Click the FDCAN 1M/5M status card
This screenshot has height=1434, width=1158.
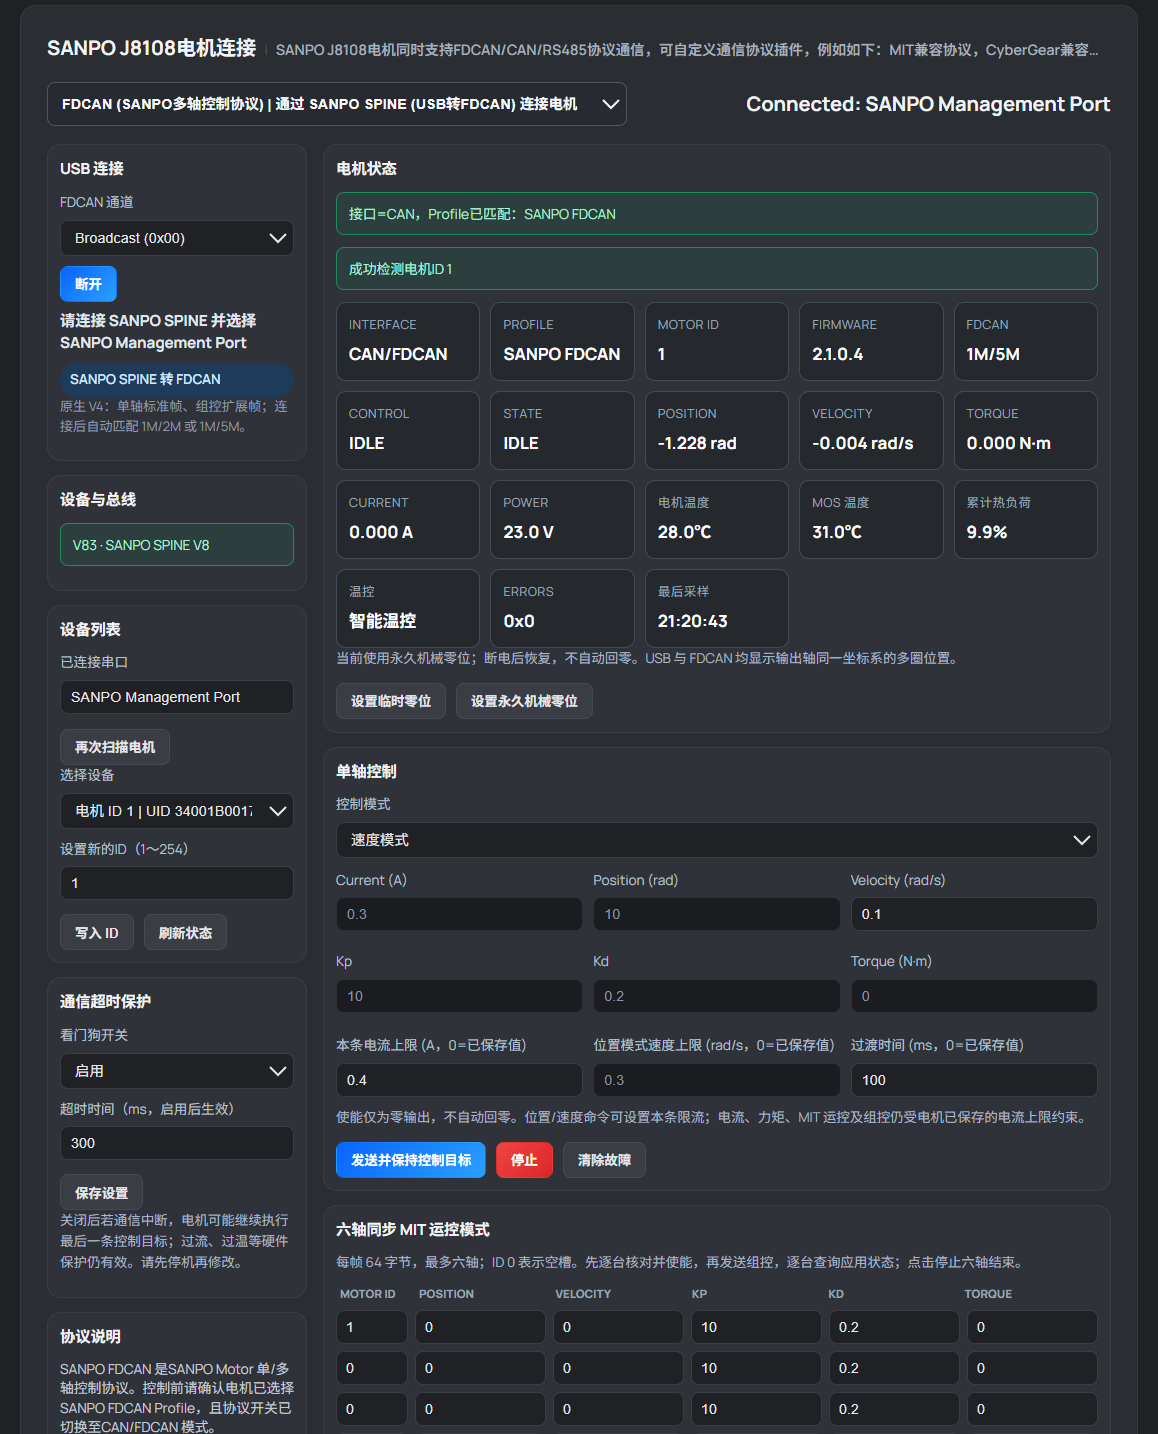coord(1026,341)
